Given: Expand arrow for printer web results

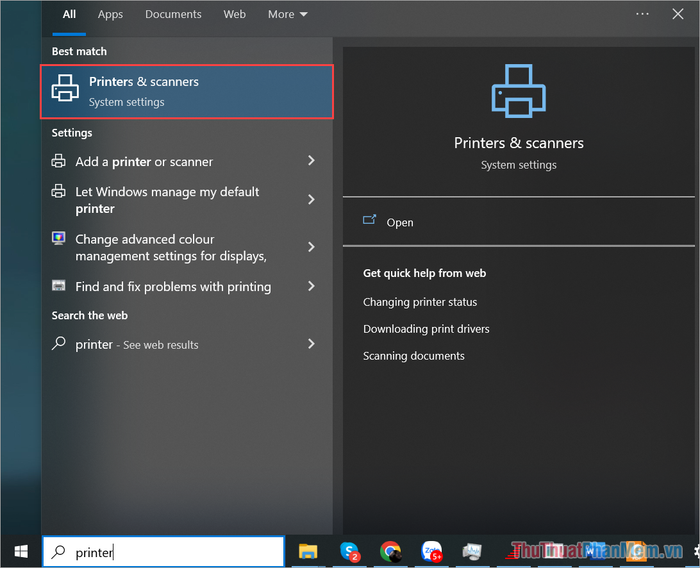Looking at the screenshot, I should pyautogui.click(x=311, y=343).
